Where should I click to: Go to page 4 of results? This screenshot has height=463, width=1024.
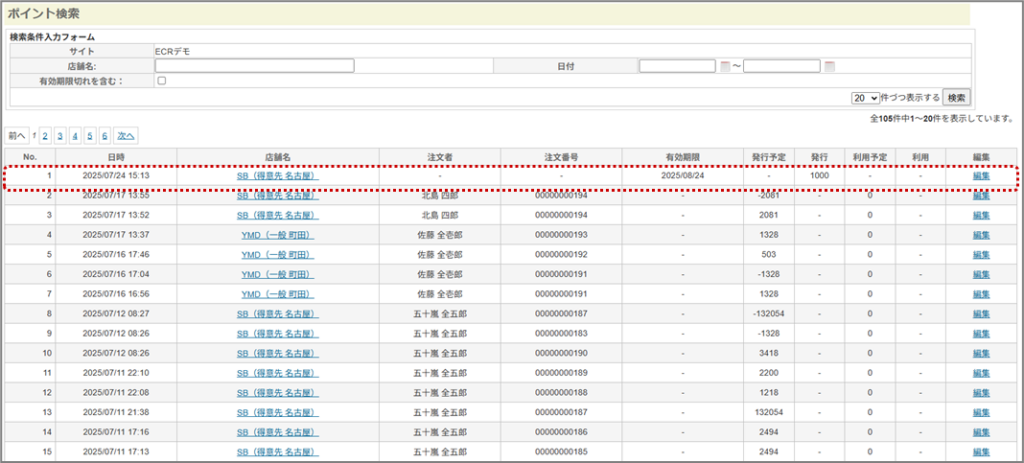point(75,135)
